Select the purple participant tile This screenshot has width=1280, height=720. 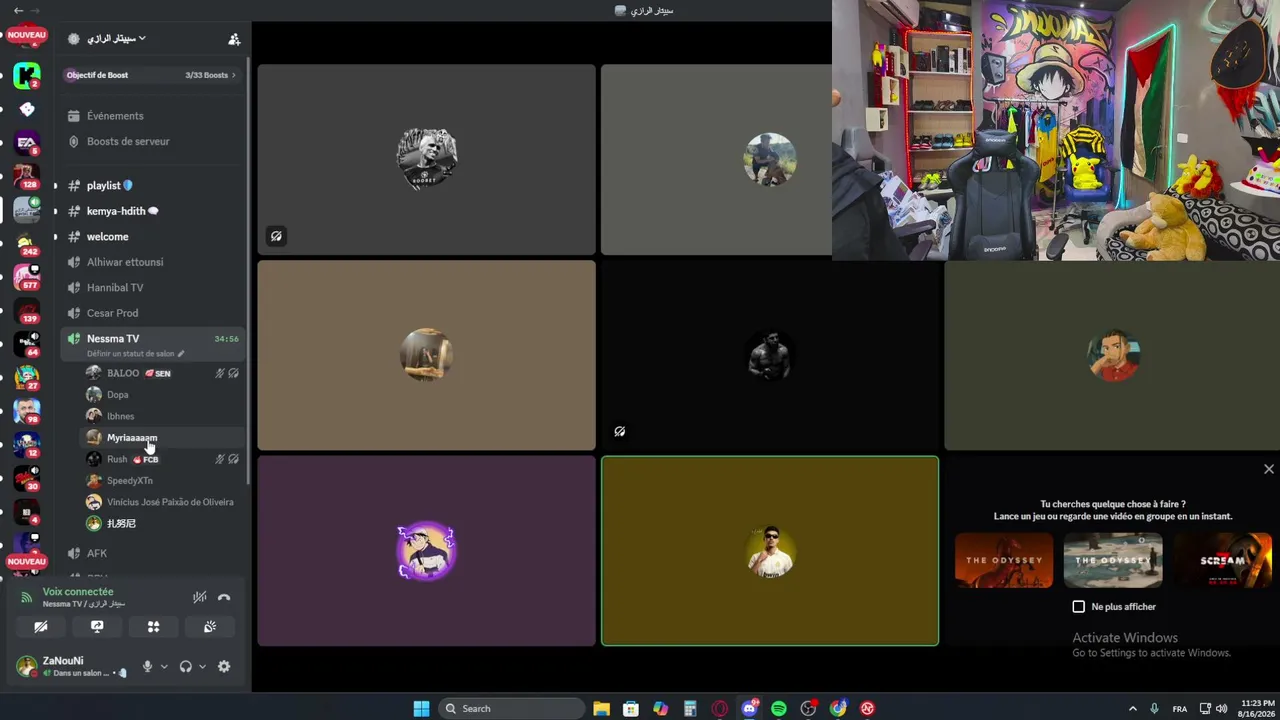pyautogui.click(x=427, y=551)
